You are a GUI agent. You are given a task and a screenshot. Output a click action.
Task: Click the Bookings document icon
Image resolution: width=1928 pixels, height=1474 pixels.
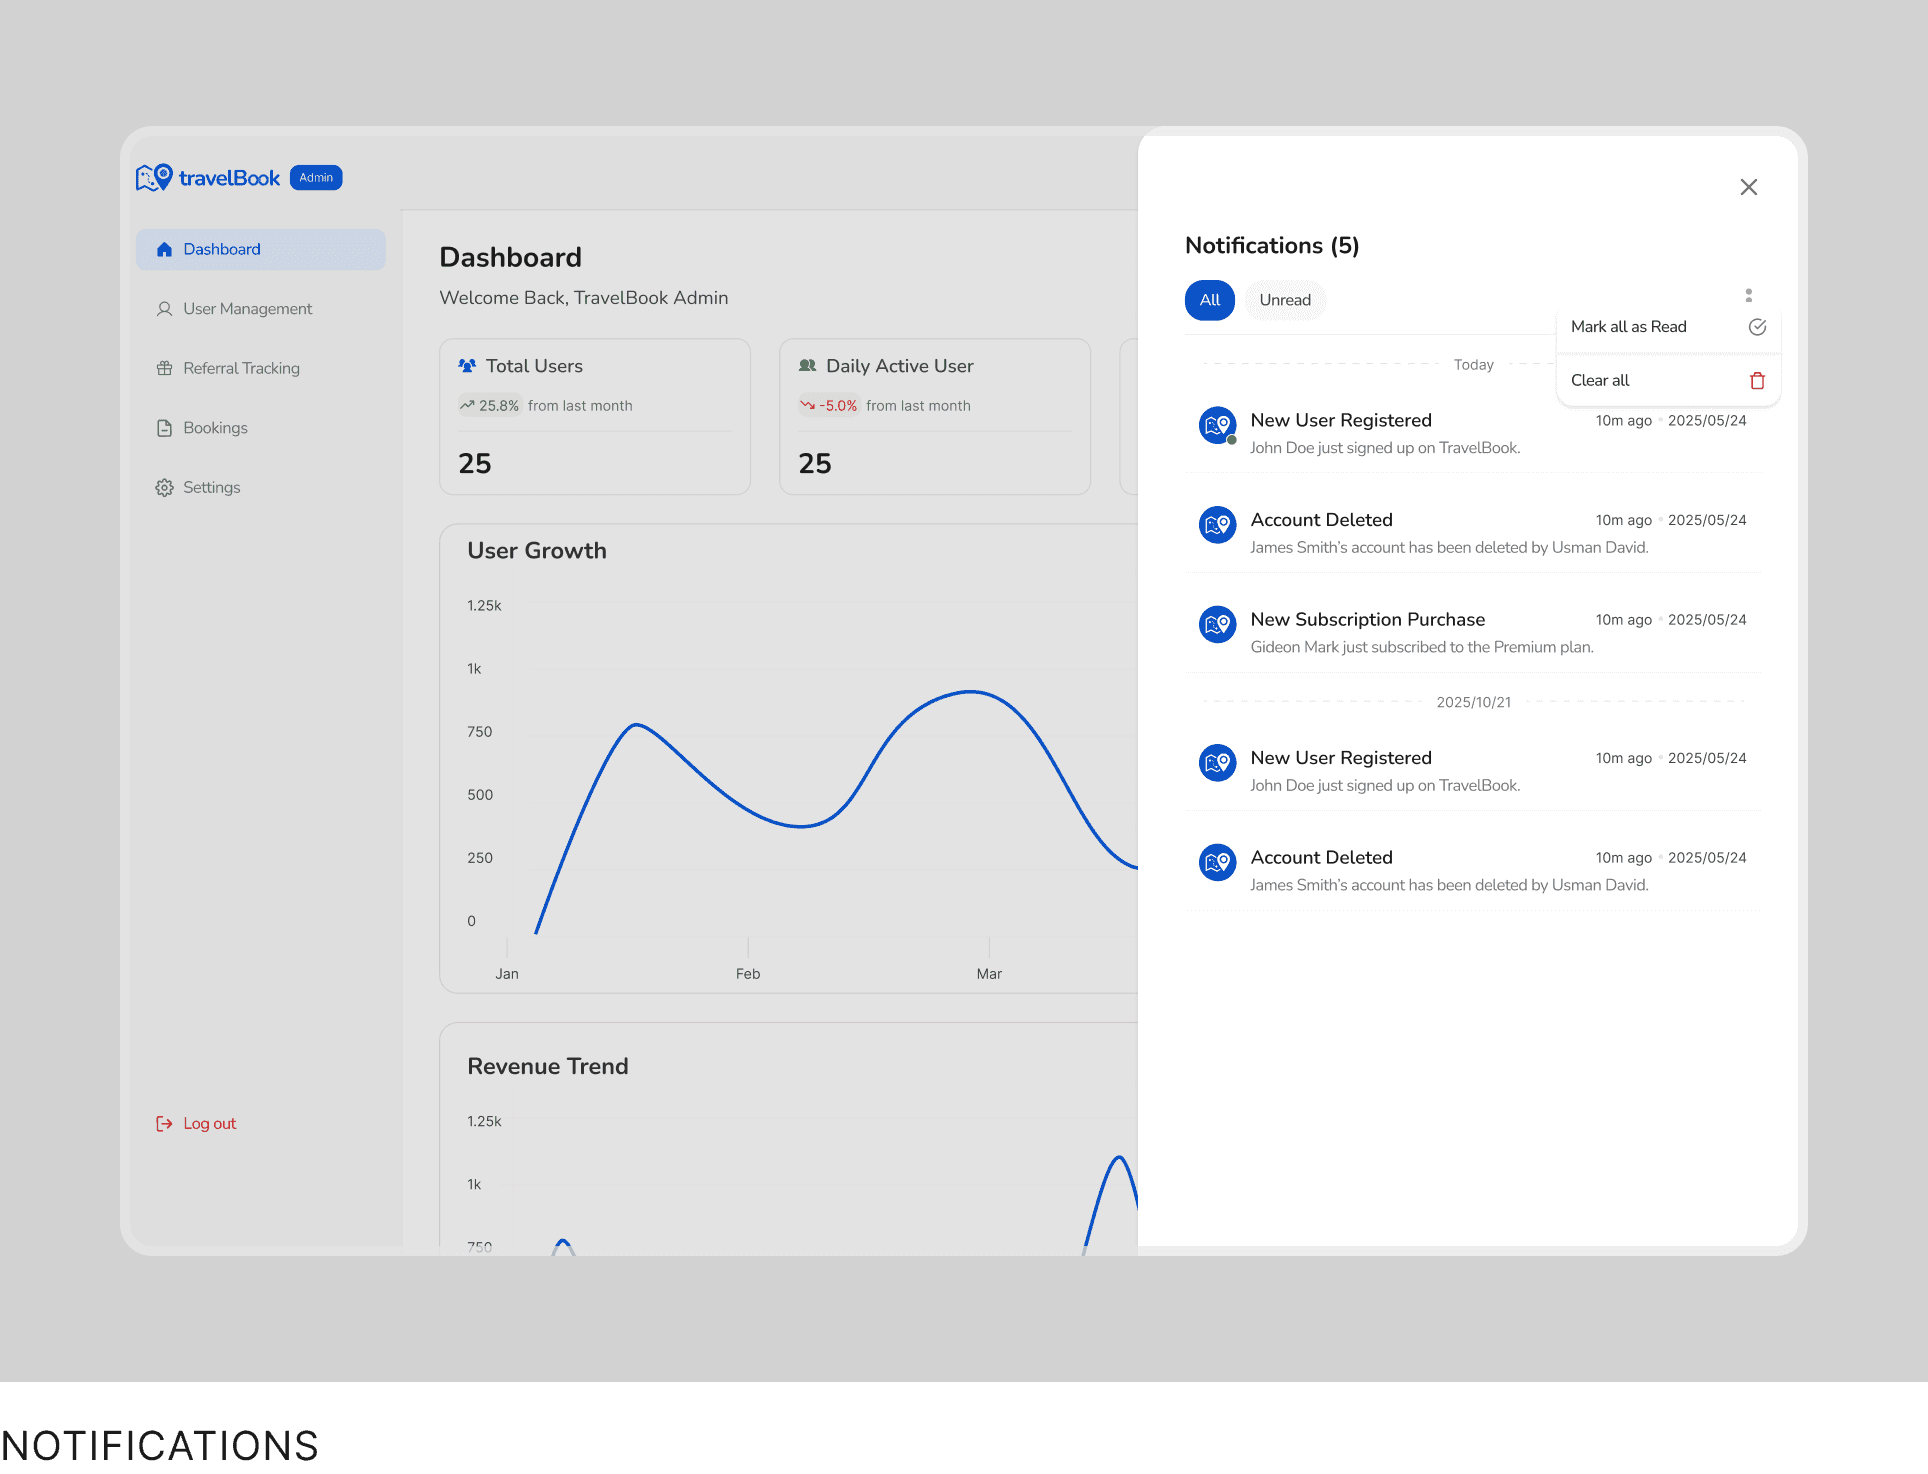click(x=164, y=428)
